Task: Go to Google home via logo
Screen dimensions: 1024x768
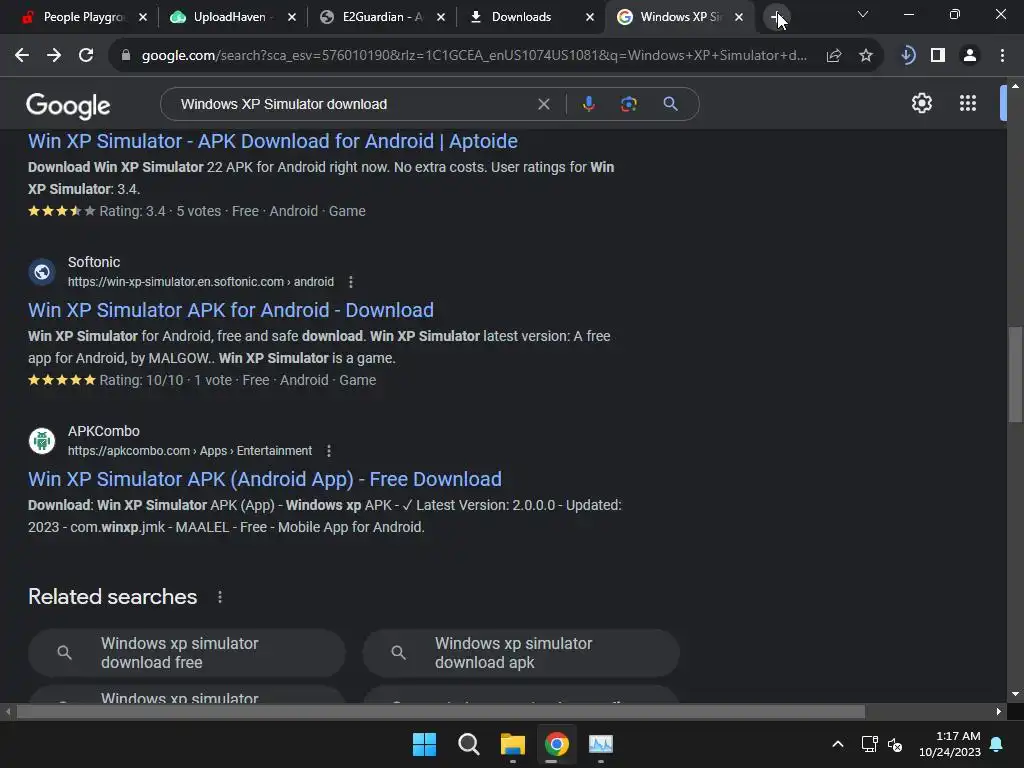Action: 68,105
